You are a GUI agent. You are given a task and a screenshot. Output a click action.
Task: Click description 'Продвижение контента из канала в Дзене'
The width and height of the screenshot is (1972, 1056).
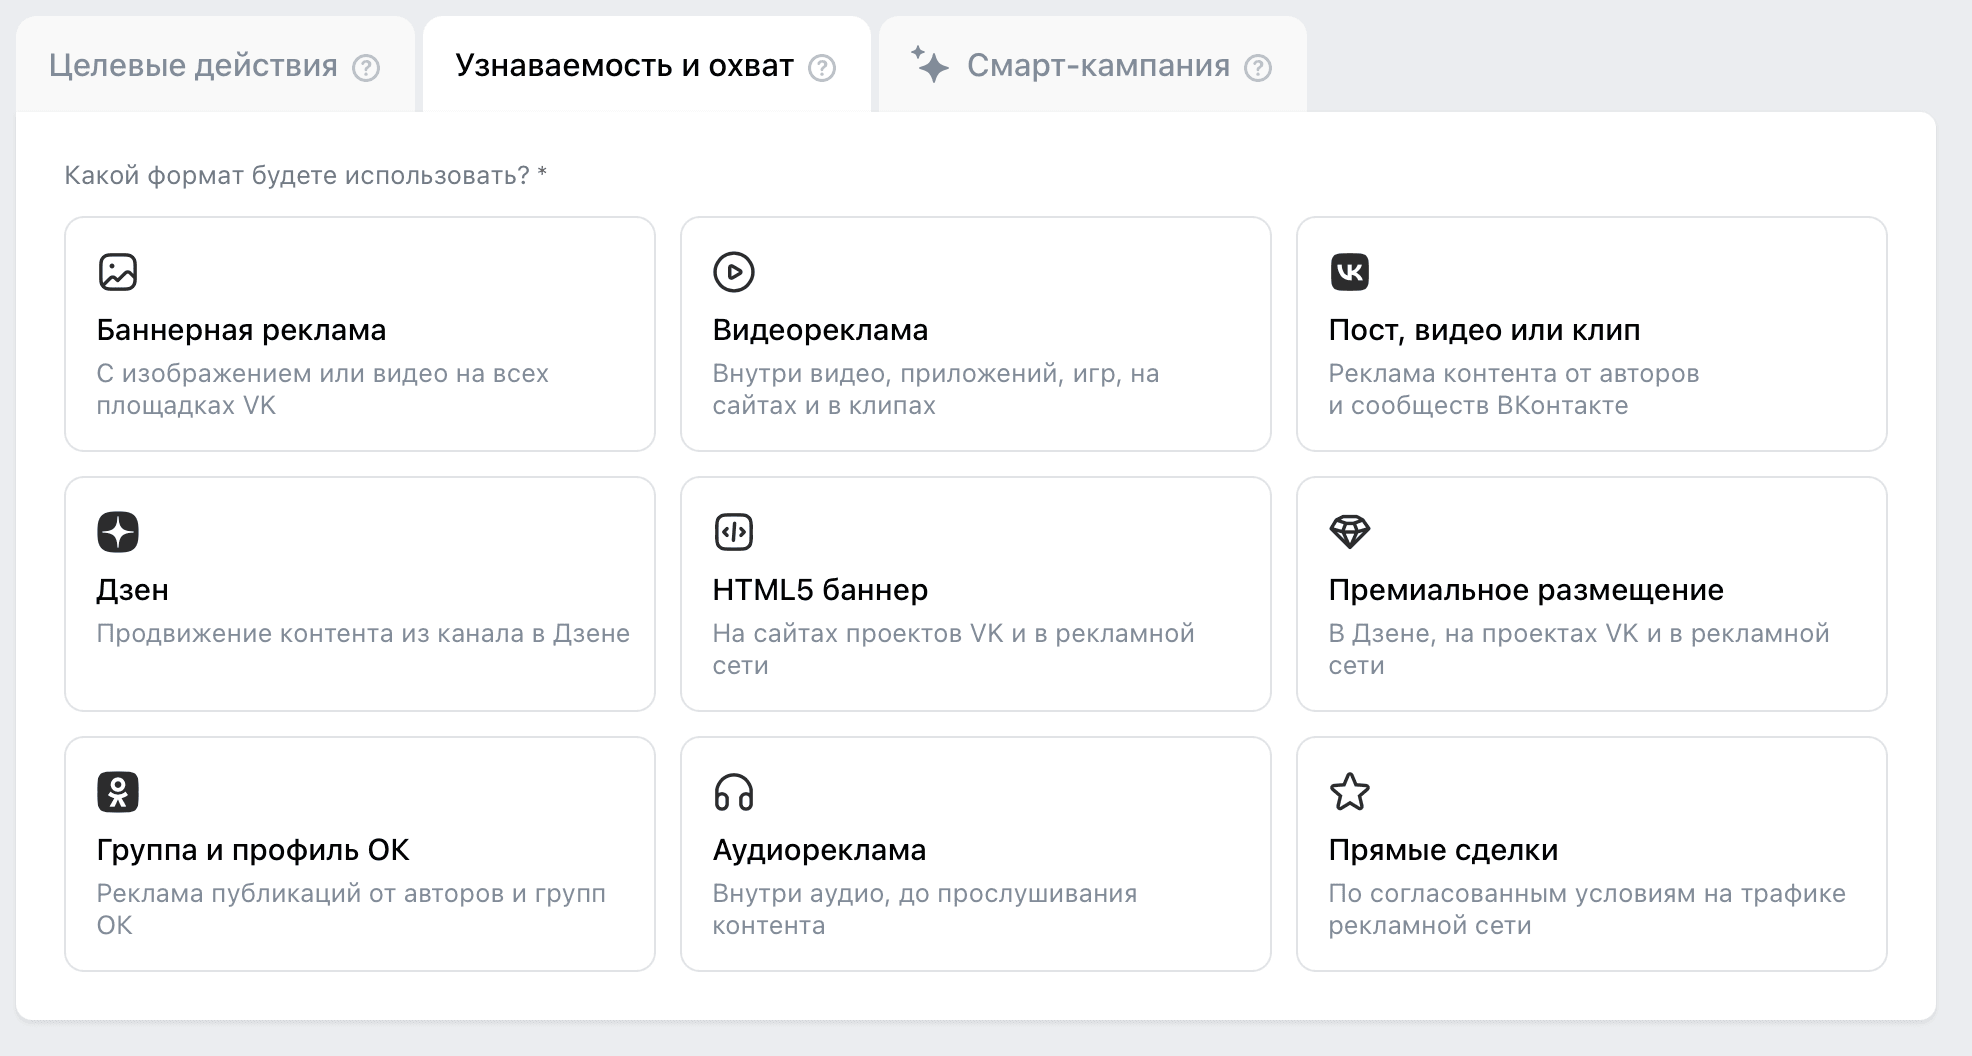[363, 633]
